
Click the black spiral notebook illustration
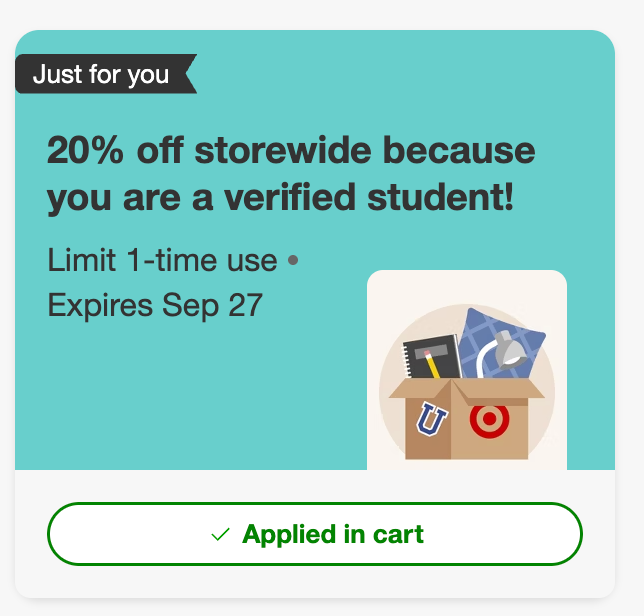(x=431, y=356)
